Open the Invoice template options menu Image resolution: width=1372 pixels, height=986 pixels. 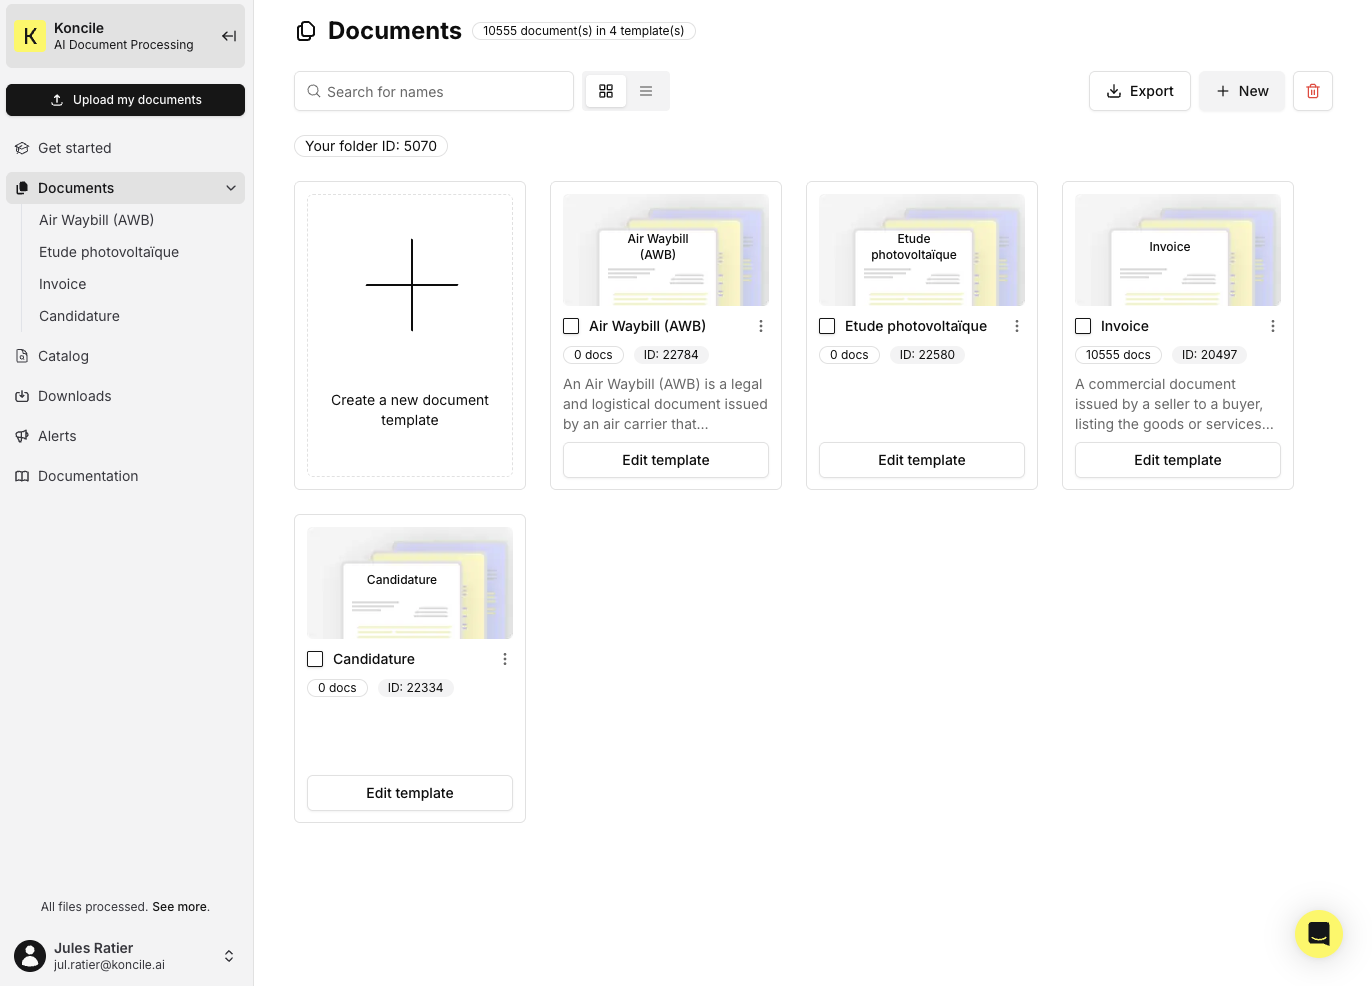(x=1273, y=326)
